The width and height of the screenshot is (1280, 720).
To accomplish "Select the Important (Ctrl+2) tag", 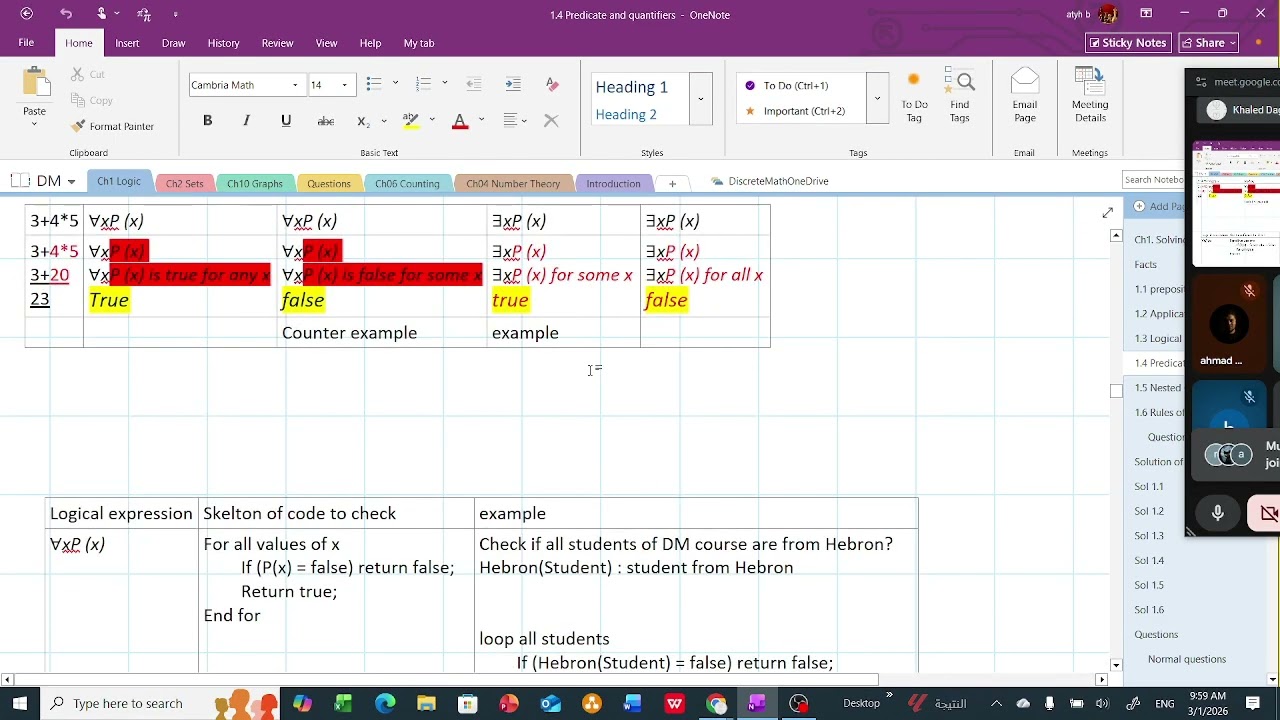I will (x=803, y=111).
